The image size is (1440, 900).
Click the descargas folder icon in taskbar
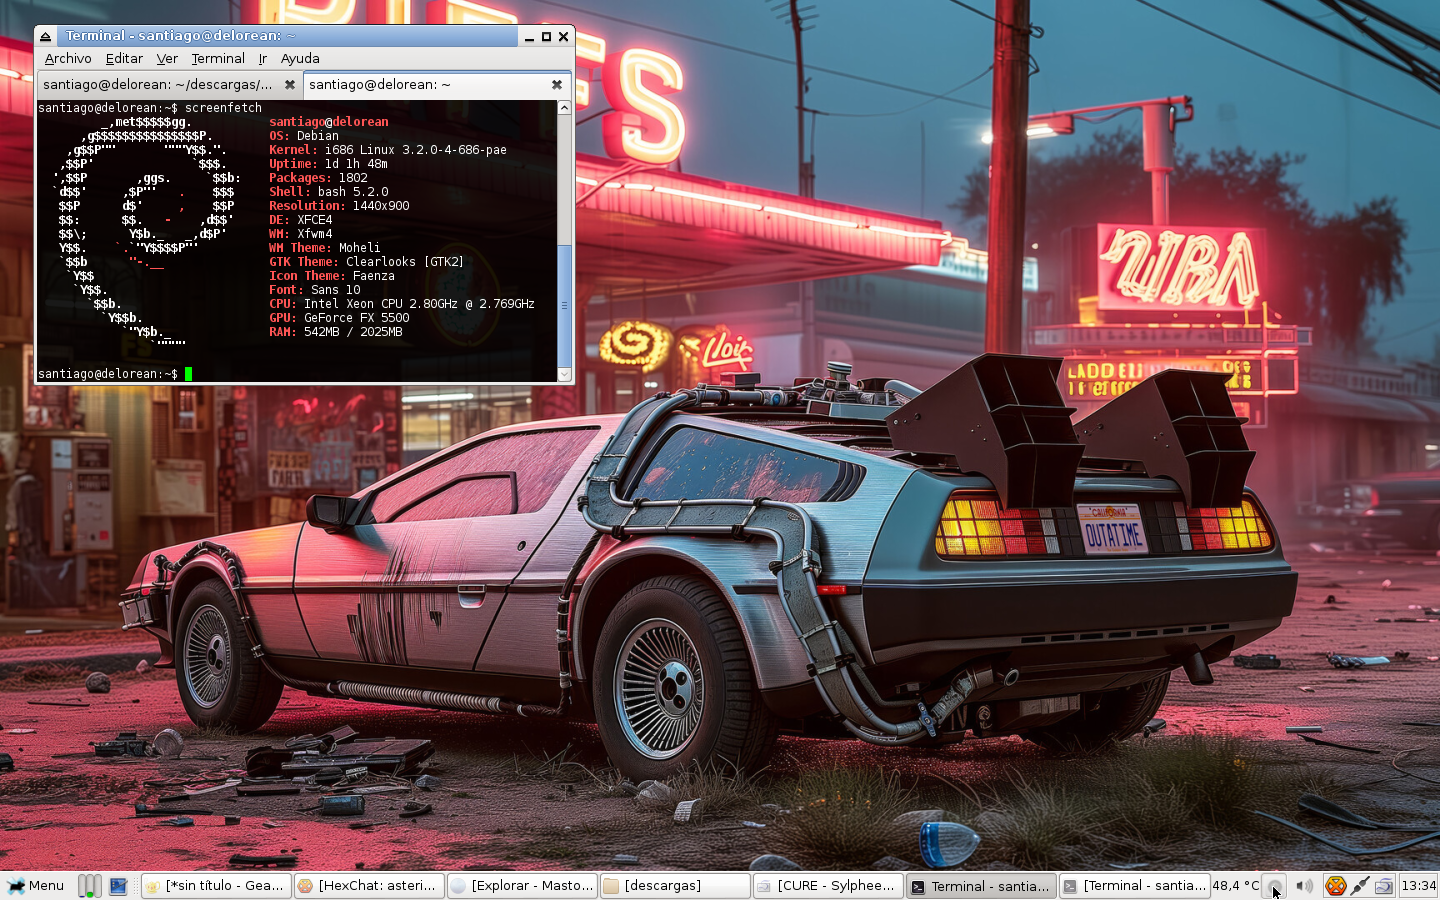coord(611,886)
